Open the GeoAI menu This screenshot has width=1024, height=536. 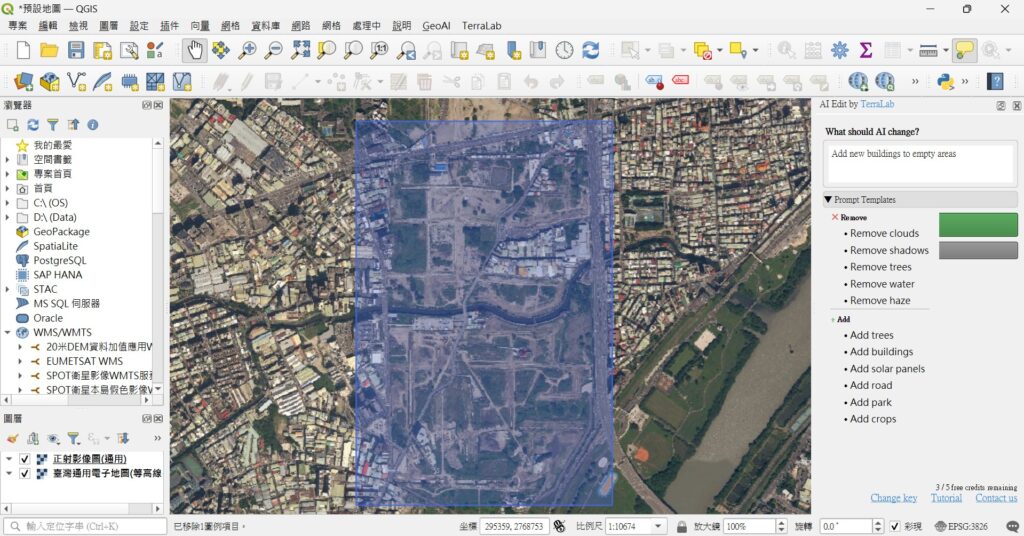pyautogui.click(x=436, y=25)
